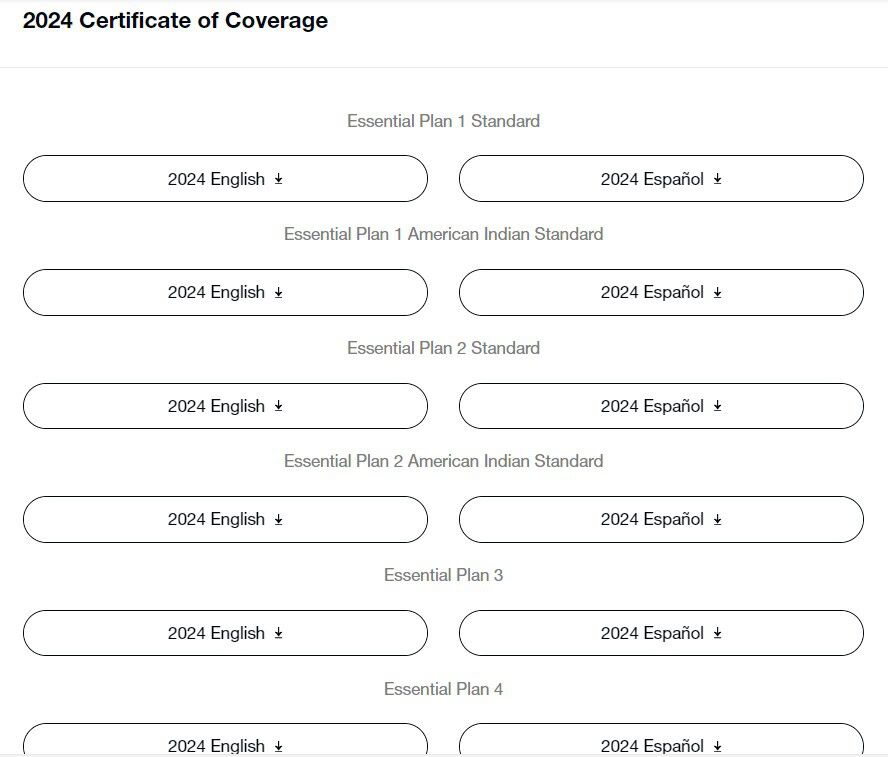Click the Essential Plan 2 Standard section label

(x=443, y=348)
